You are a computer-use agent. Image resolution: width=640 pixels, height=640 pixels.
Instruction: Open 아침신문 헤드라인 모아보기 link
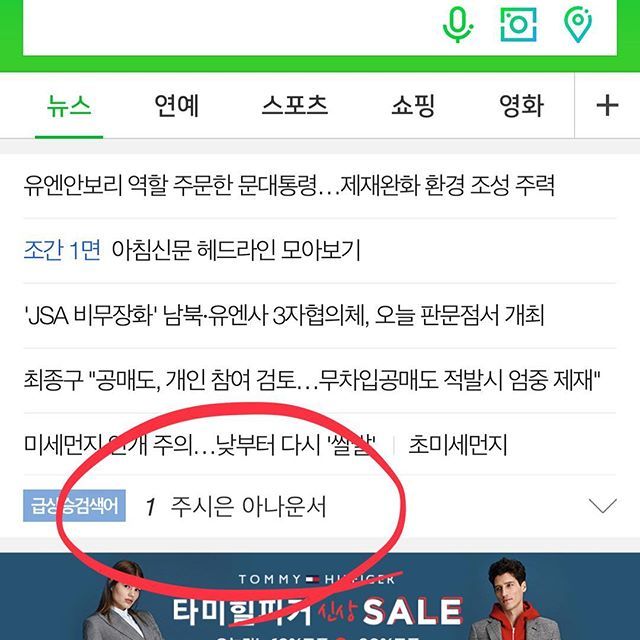[236, 250]
